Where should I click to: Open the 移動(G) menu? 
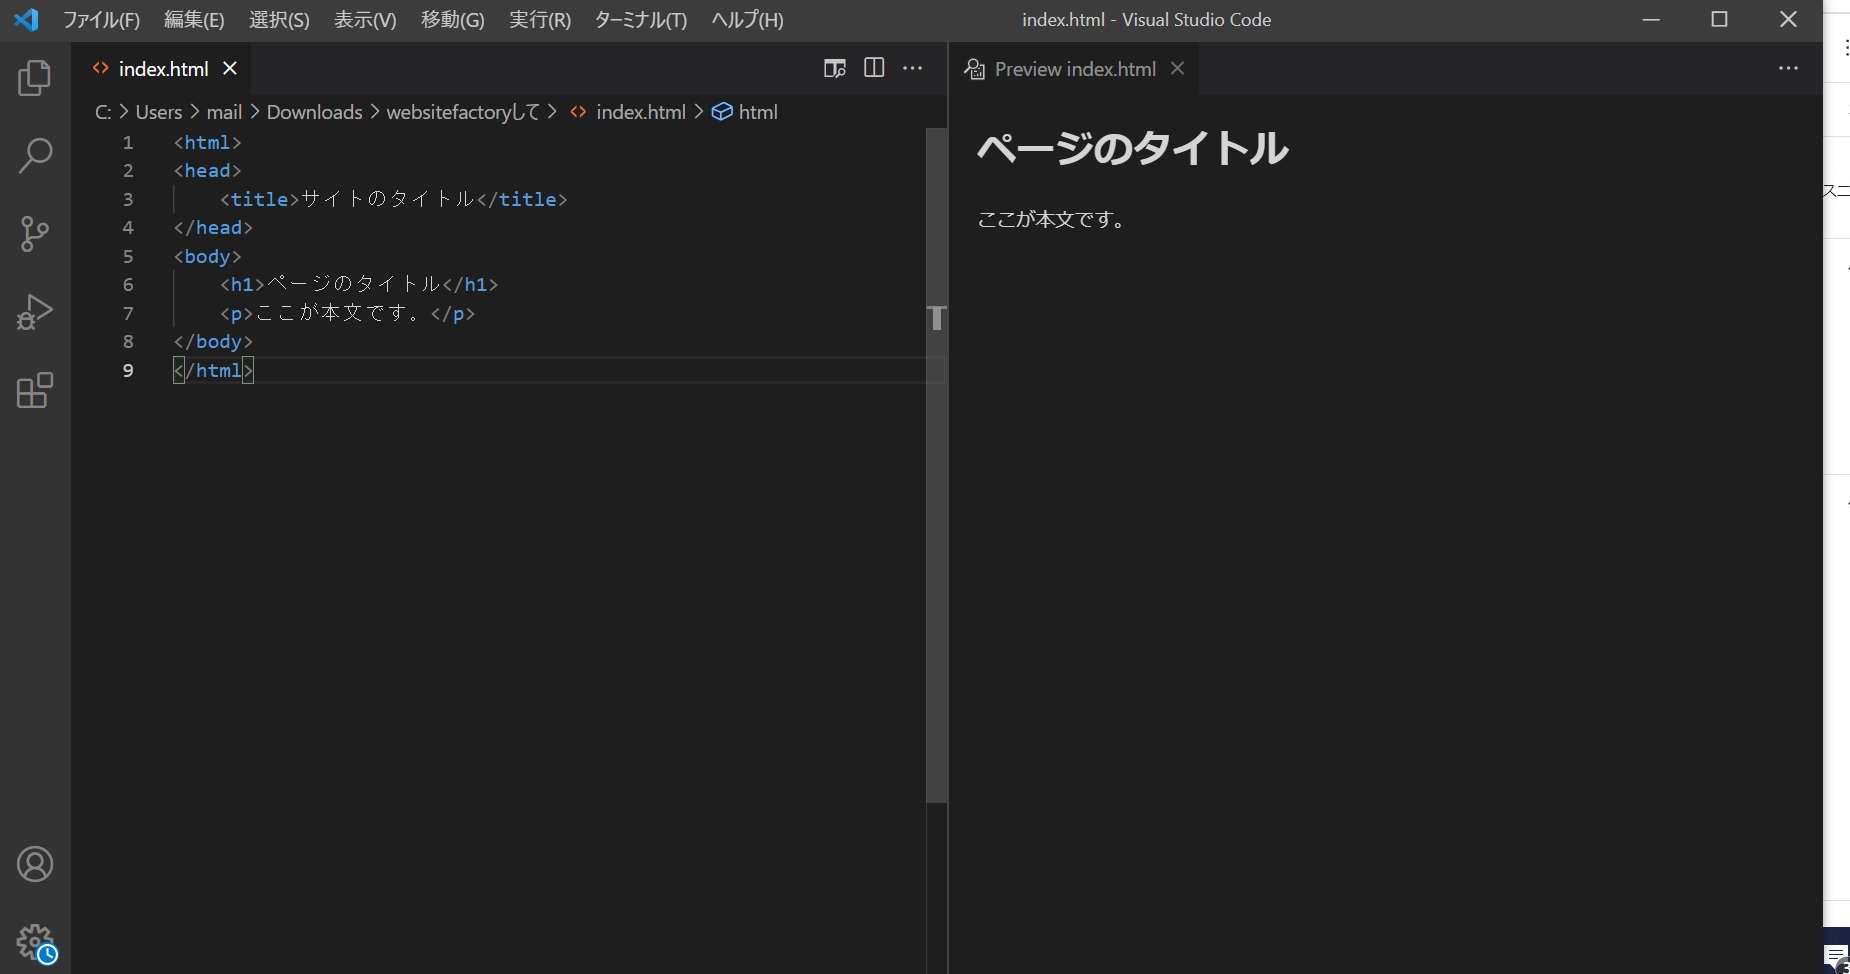tap(452, 20)
